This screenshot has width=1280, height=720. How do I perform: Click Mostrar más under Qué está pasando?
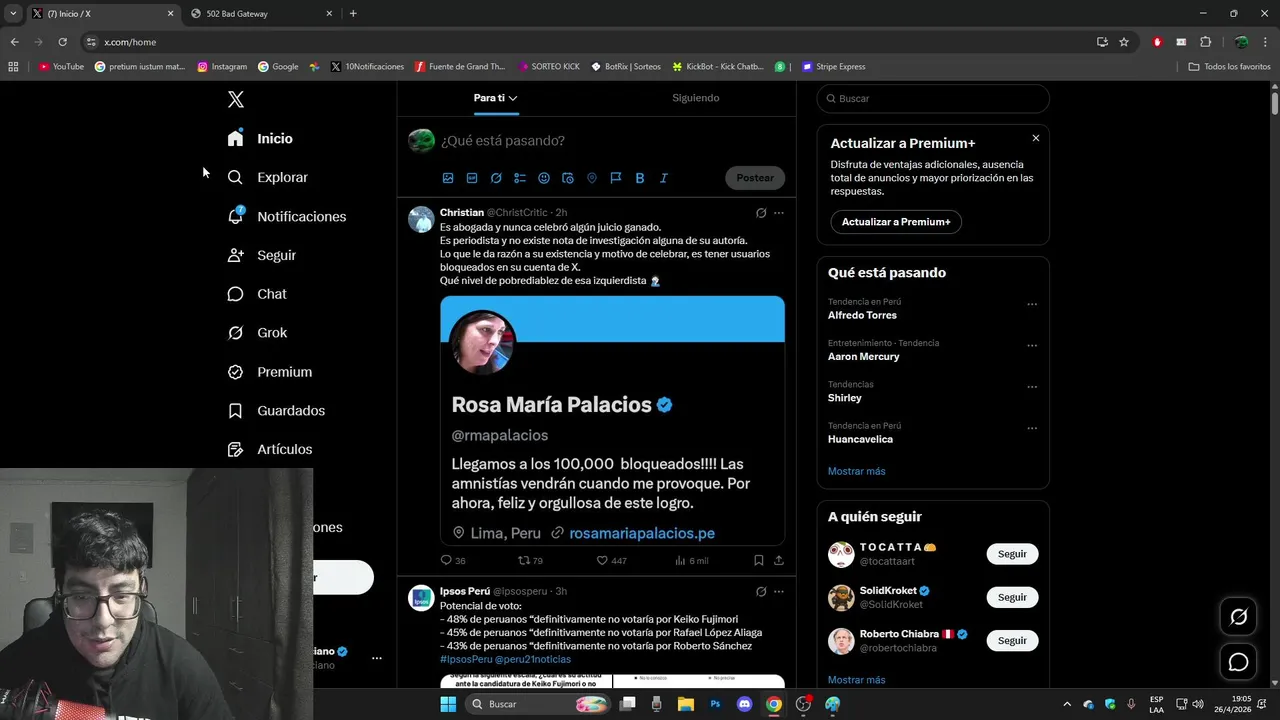(x=857, y=471)
